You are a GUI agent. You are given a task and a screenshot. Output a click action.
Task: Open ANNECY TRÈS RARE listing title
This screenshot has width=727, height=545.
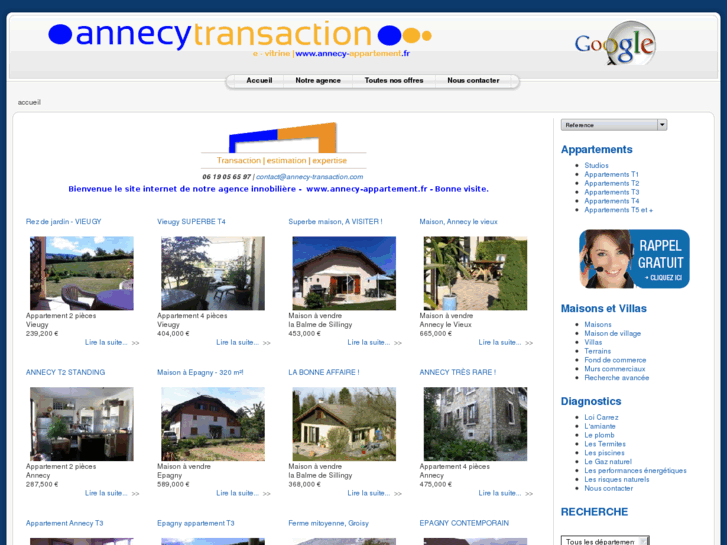point(458,372)
